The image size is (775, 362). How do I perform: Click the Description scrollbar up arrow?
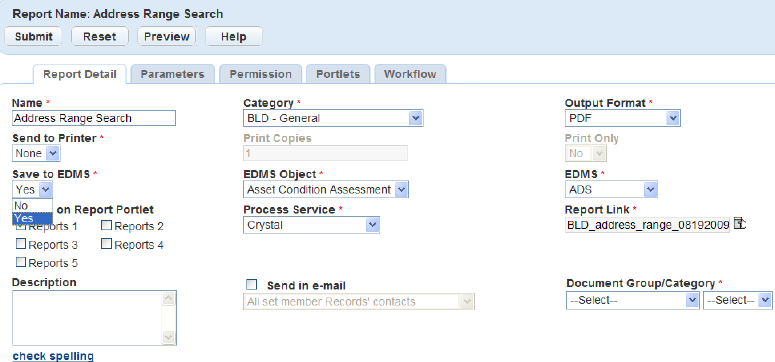(x=169, y=298)
